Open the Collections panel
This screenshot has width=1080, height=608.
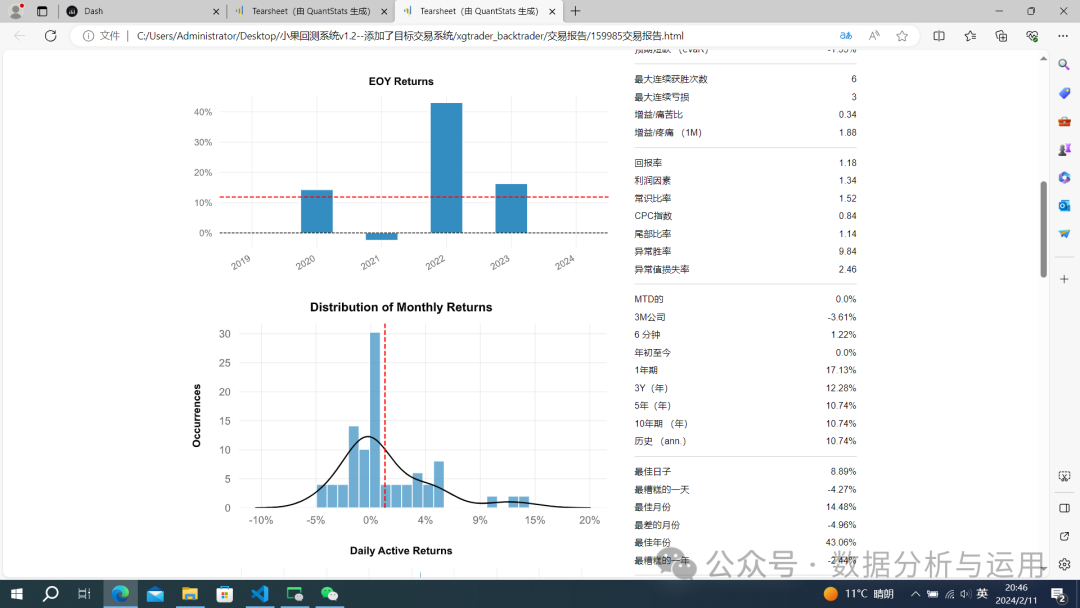point(1001,36)
